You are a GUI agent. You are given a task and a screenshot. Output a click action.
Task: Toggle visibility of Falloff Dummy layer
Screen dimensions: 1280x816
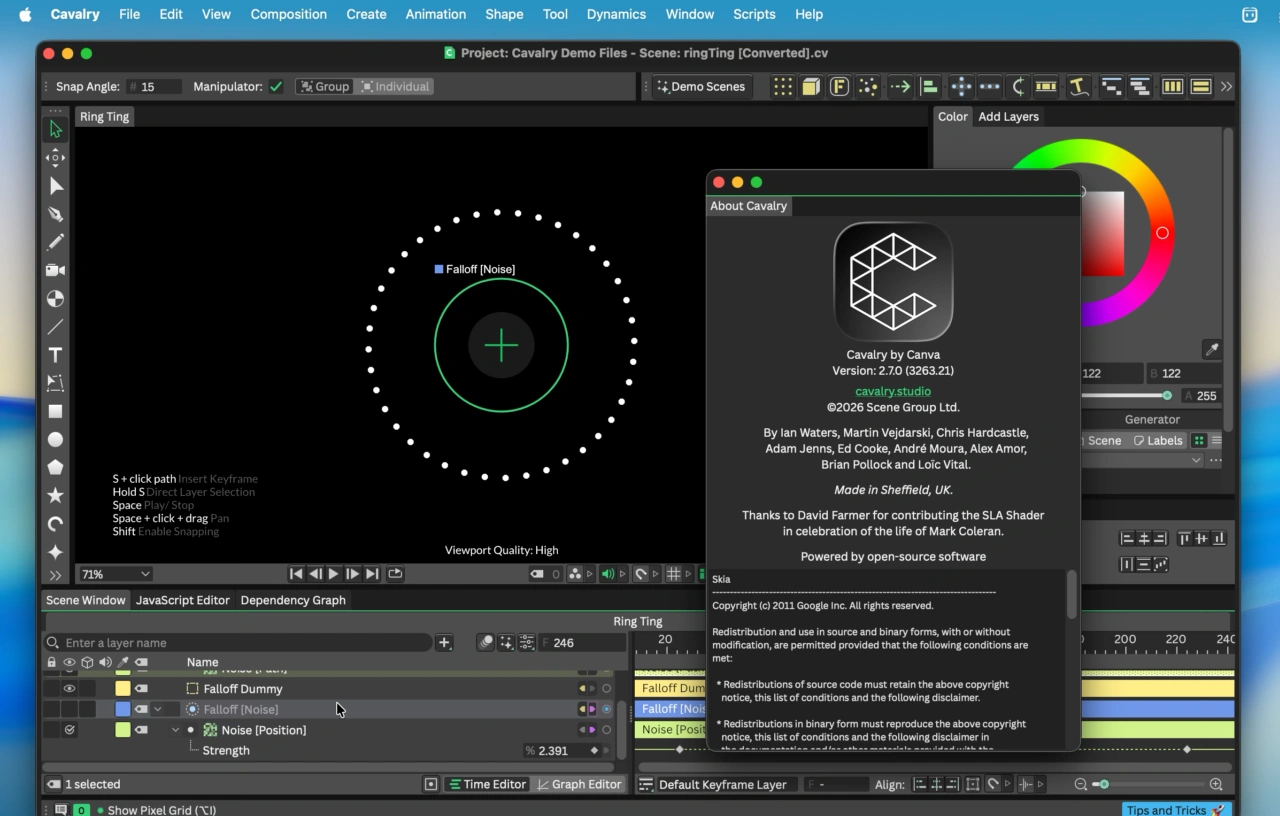coord(69,689)
